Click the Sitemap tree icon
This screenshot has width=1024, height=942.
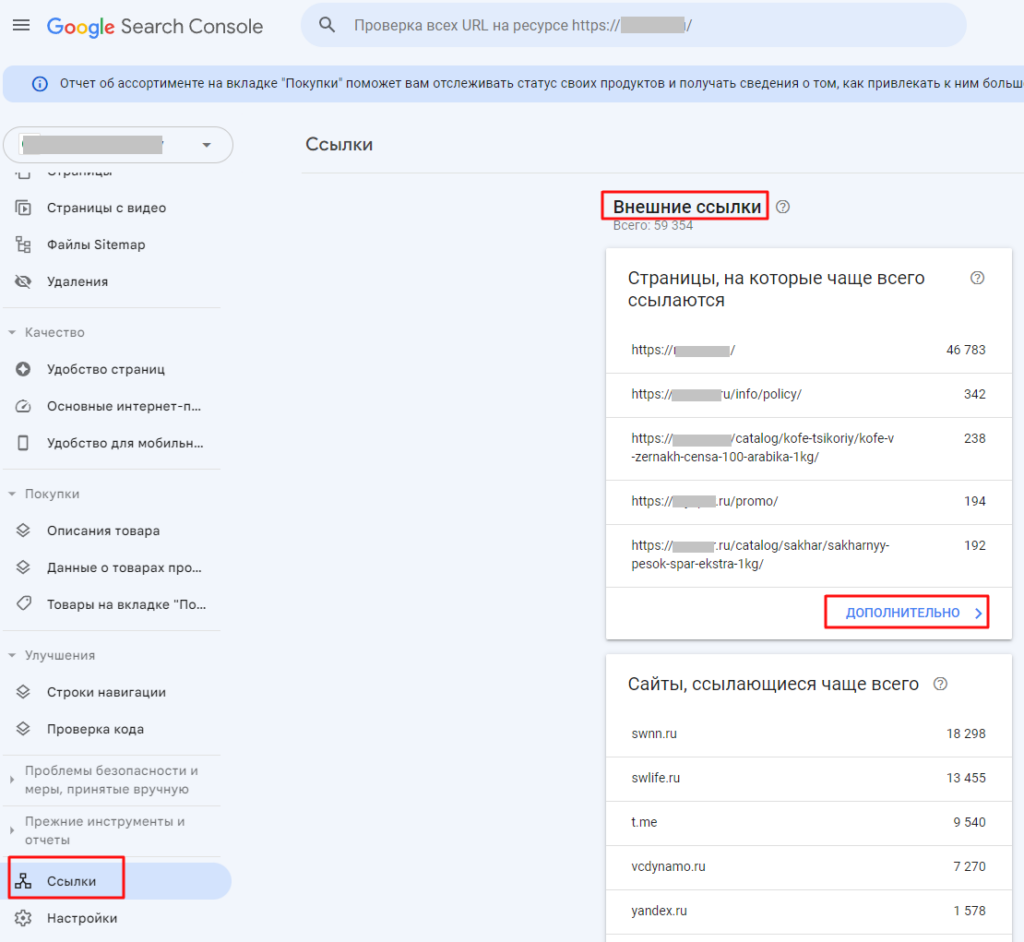click(23, 244)
